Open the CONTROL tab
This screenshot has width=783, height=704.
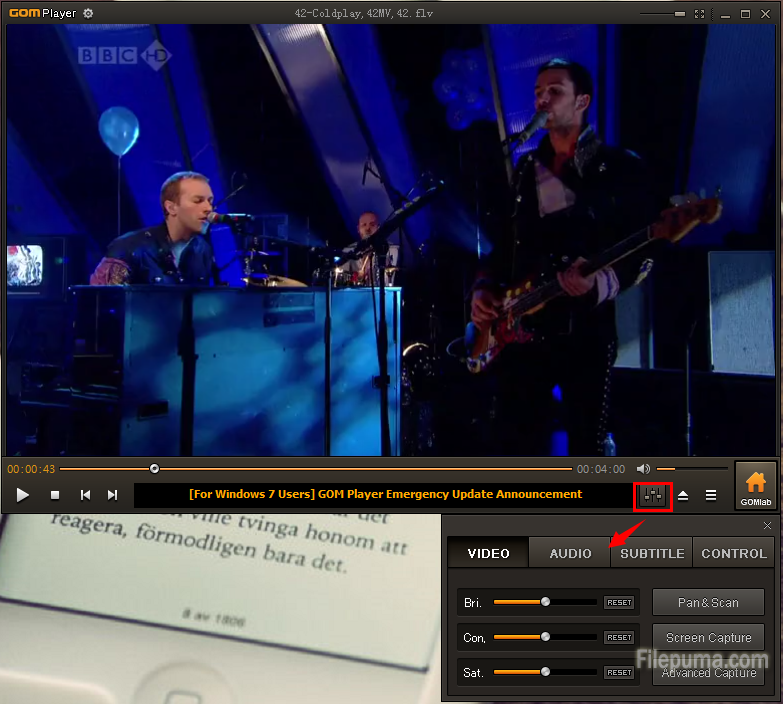pos(733,553)
